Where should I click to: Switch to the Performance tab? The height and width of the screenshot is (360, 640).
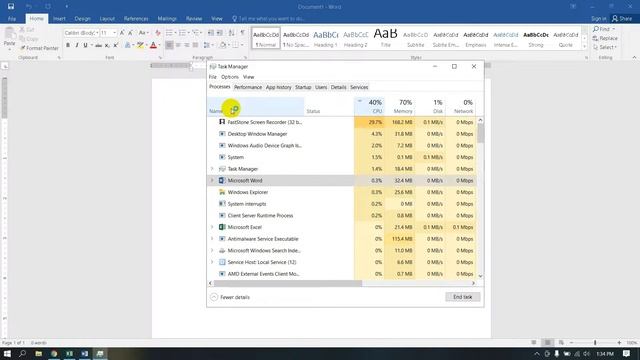(x=248, y=87)
